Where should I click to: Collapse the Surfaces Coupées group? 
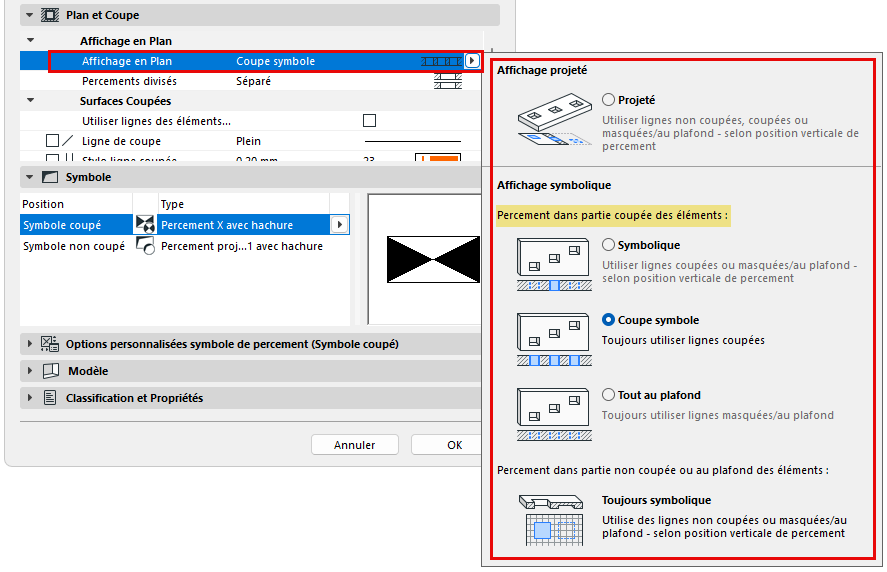coord(31,101)
